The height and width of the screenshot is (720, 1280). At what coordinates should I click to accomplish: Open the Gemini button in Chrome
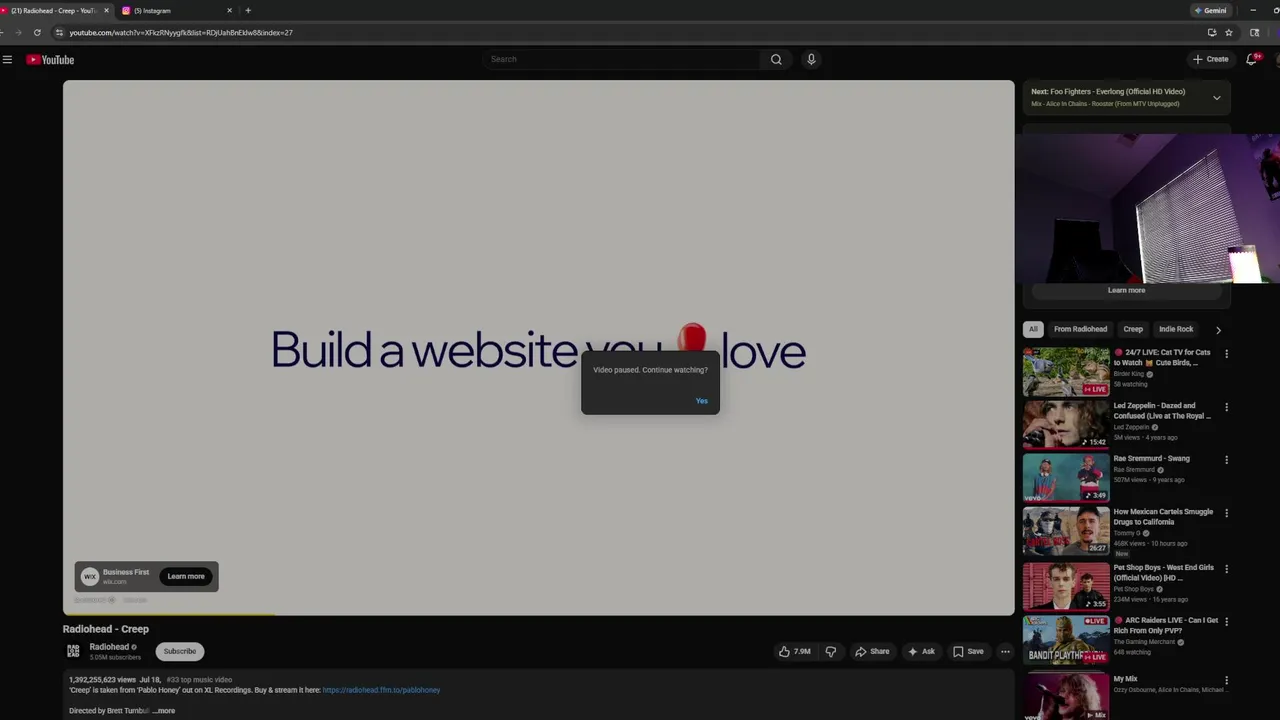pos(1210,10)
